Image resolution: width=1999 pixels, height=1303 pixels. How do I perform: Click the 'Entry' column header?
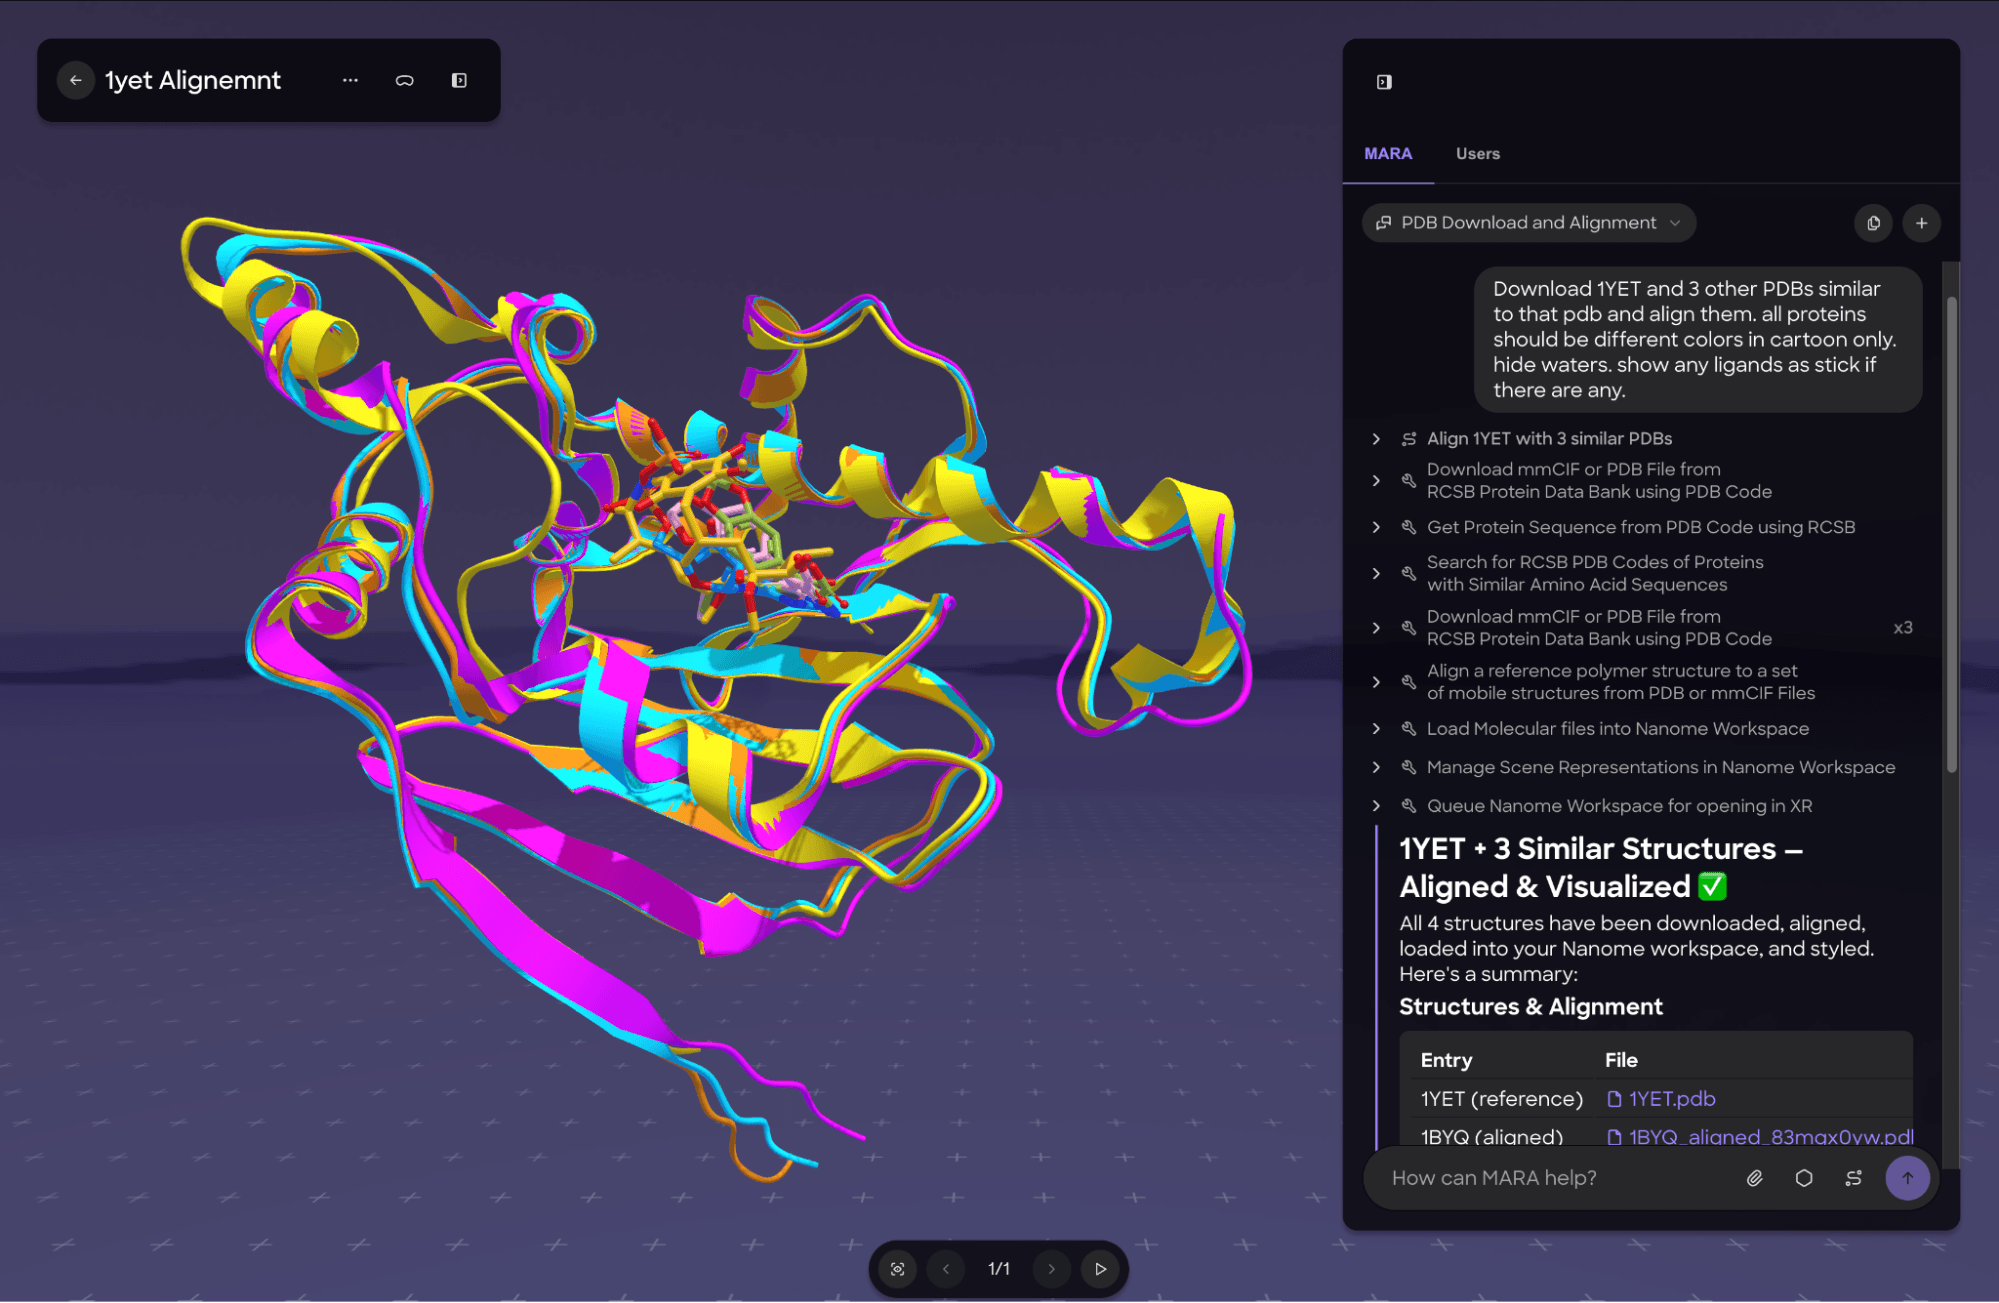point(1446,1060)
